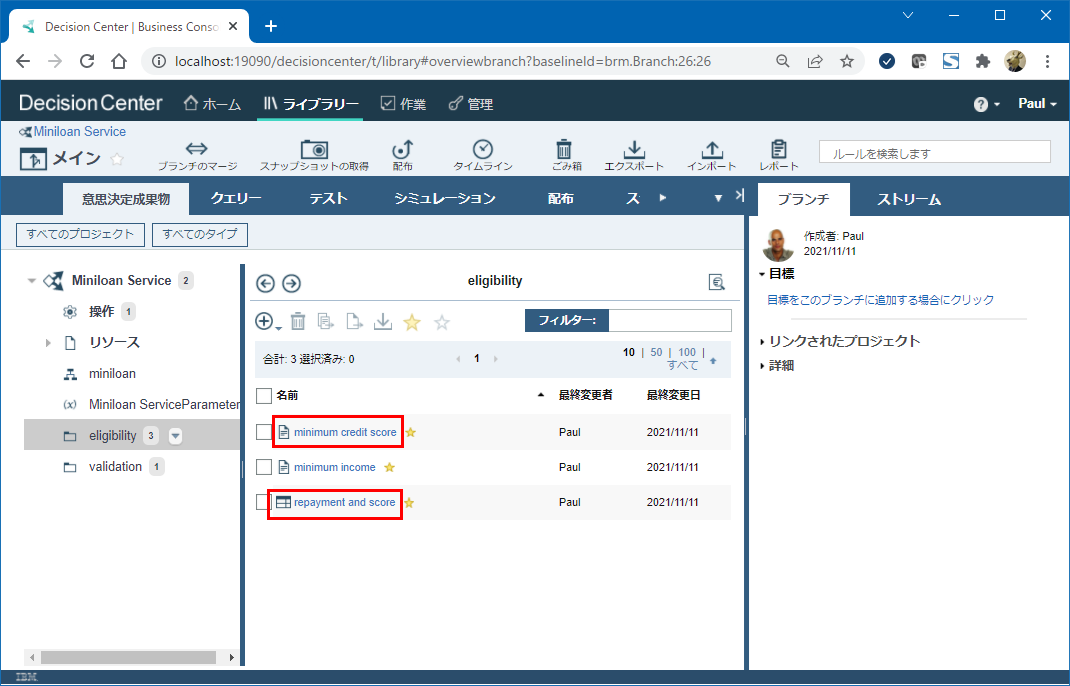This screenshot has width=1070, height=686.
Task: Click the すべてのプロジェクト filter button
Action: [81, 235]
